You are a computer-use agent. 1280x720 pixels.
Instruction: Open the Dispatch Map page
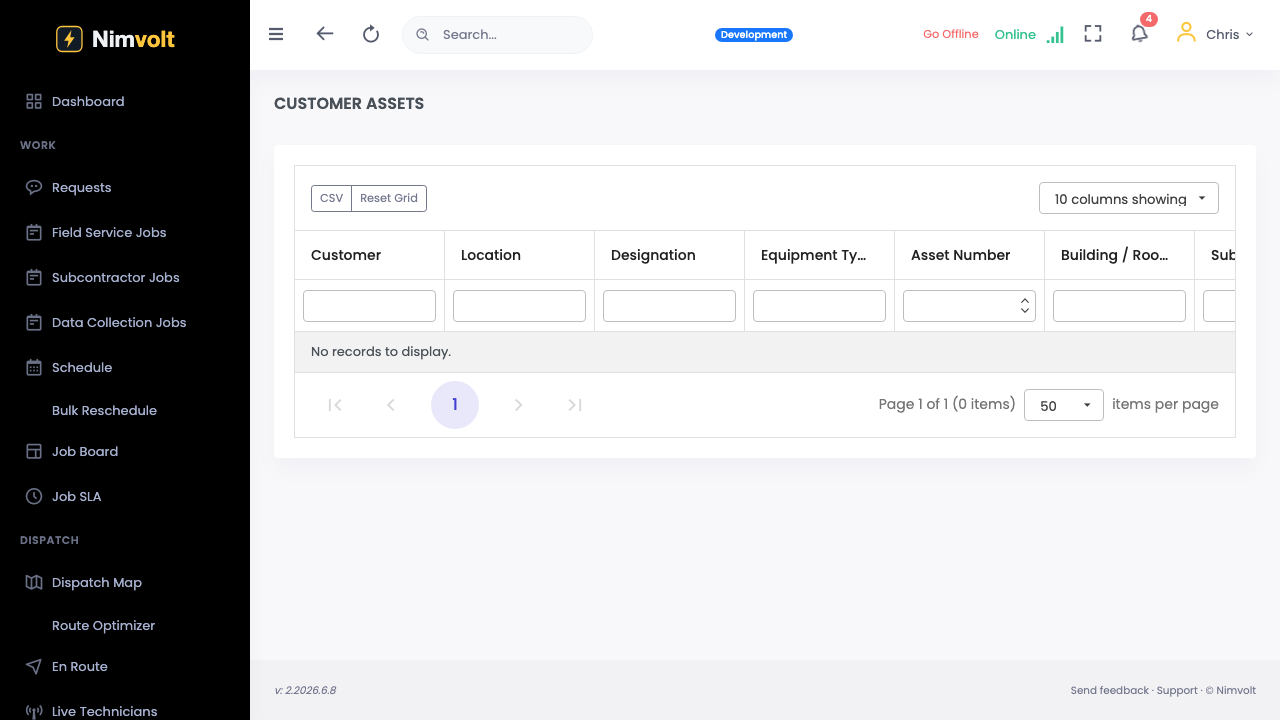click(97, 582)
